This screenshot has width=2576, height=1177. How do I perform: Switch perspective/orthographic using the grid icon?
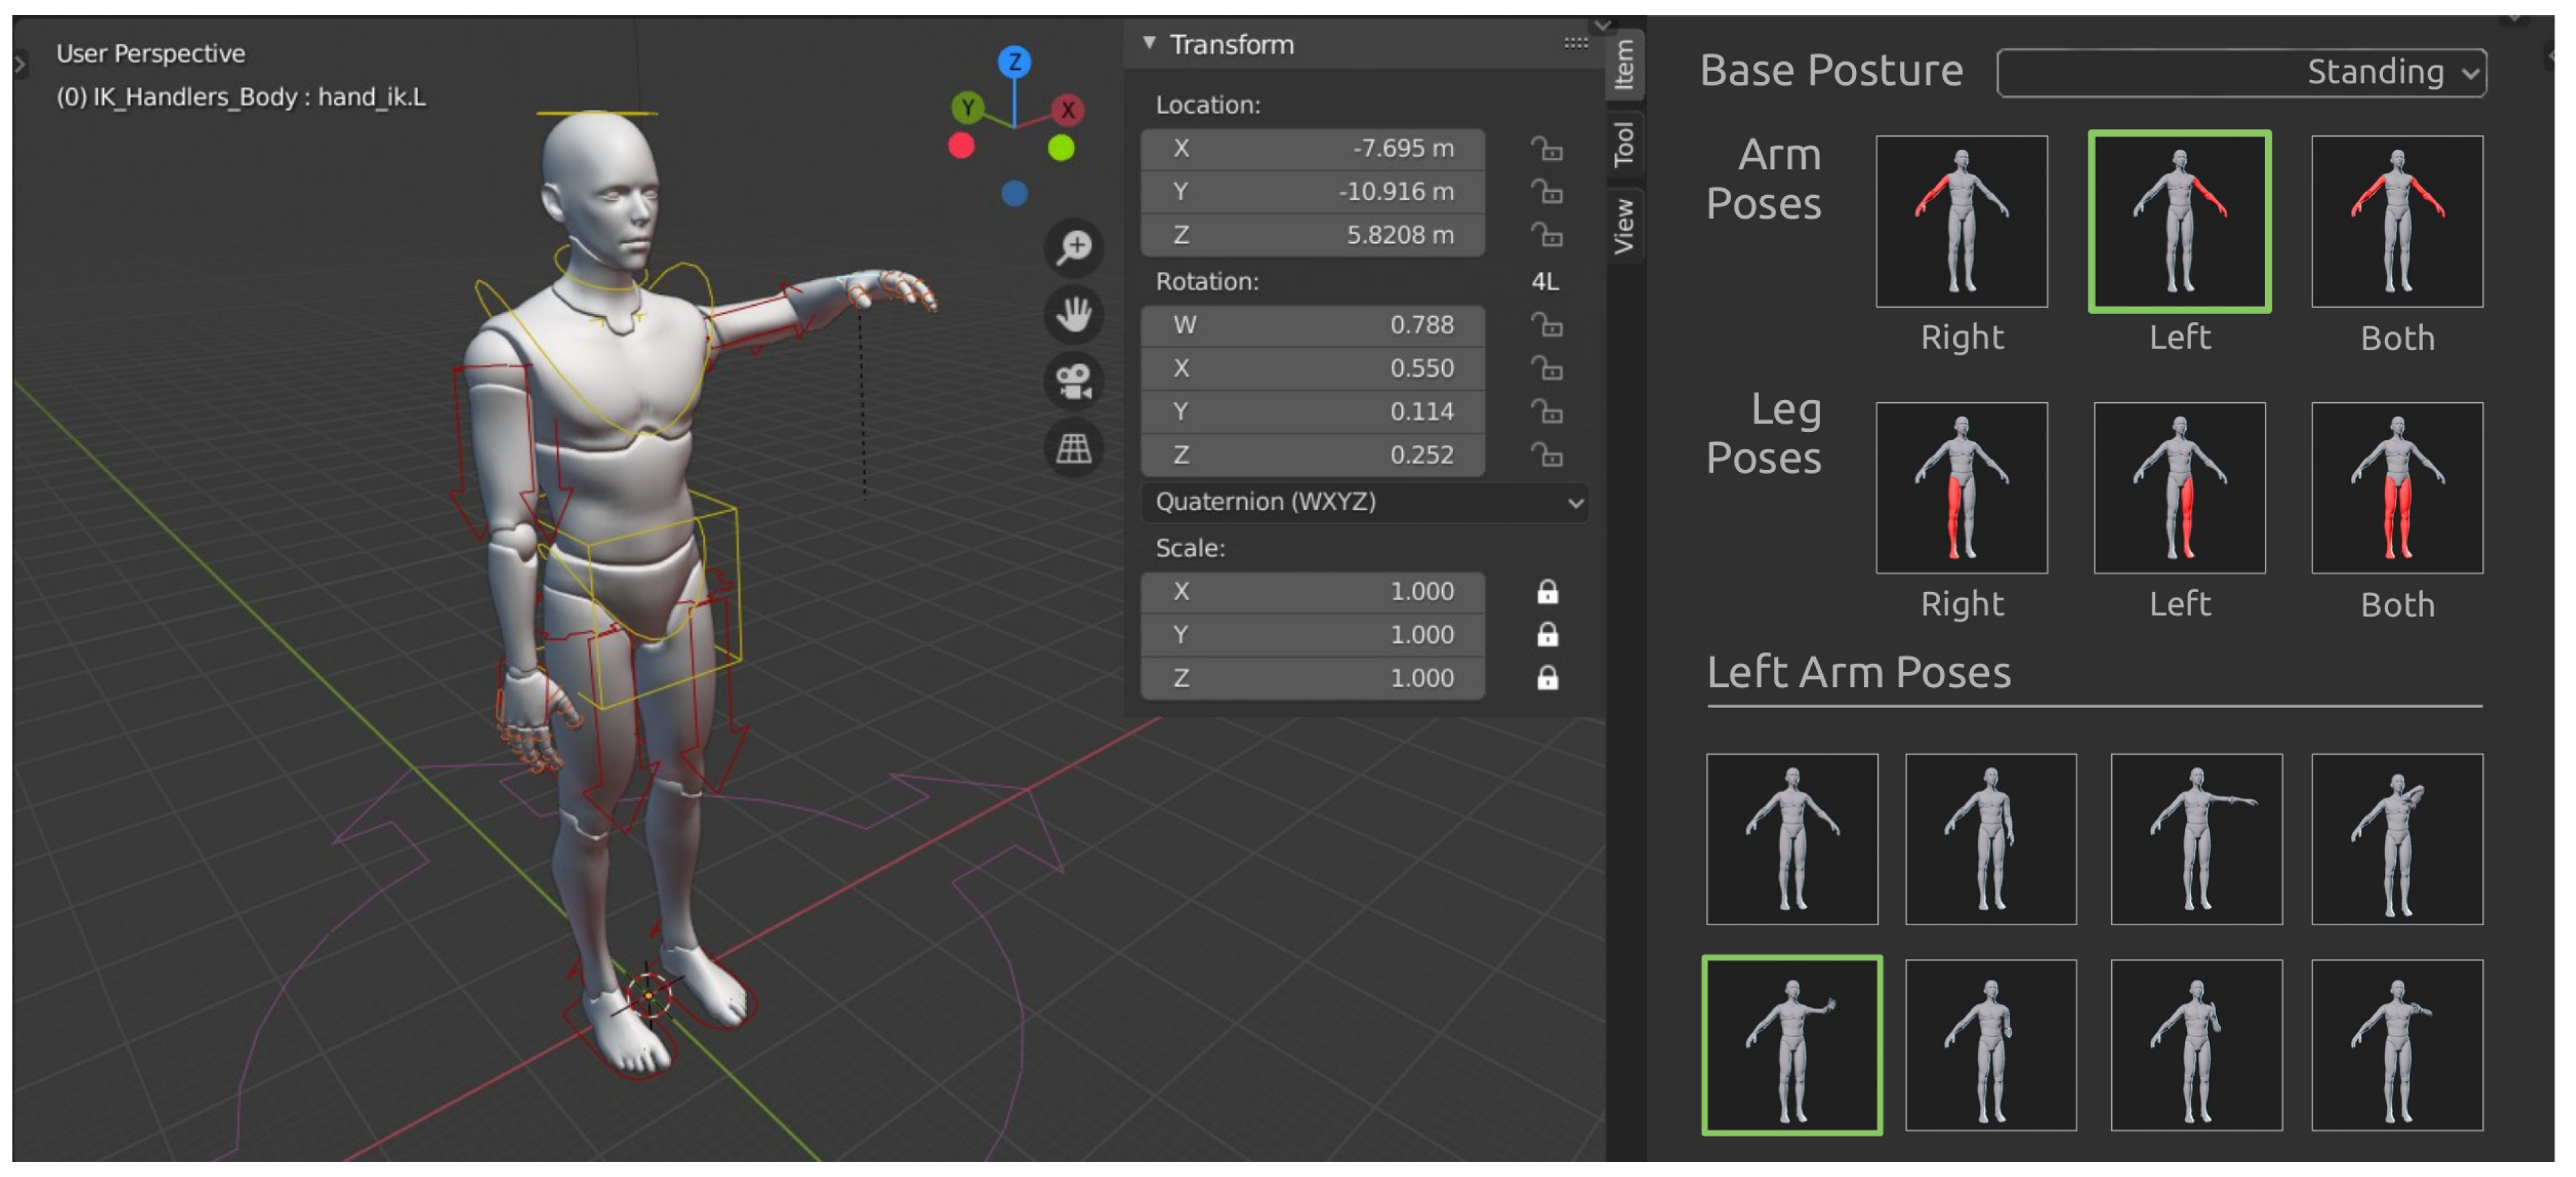[1074, 448]
